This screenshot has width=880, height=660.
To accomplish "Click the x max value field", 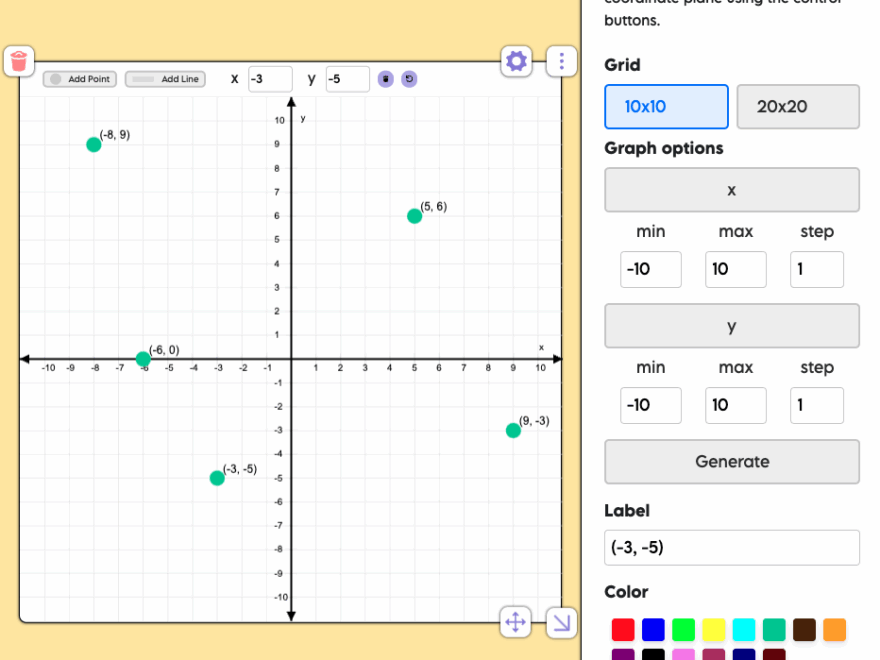I will [735, 269].
